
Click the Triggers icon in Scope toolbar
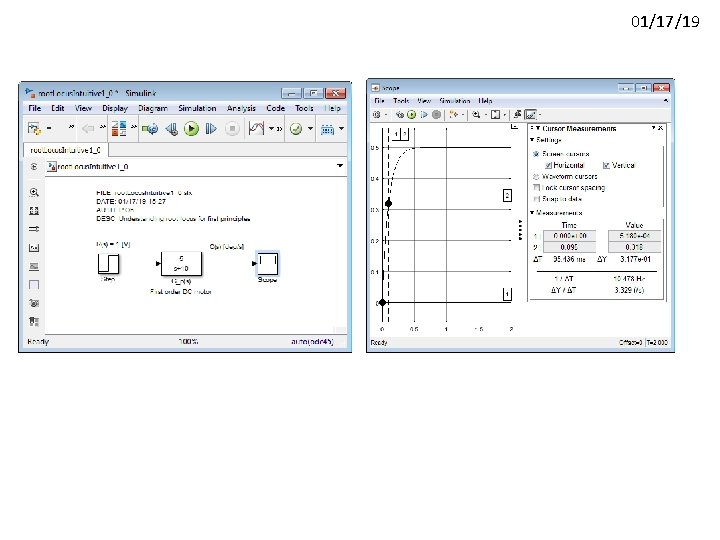[518, 115]
